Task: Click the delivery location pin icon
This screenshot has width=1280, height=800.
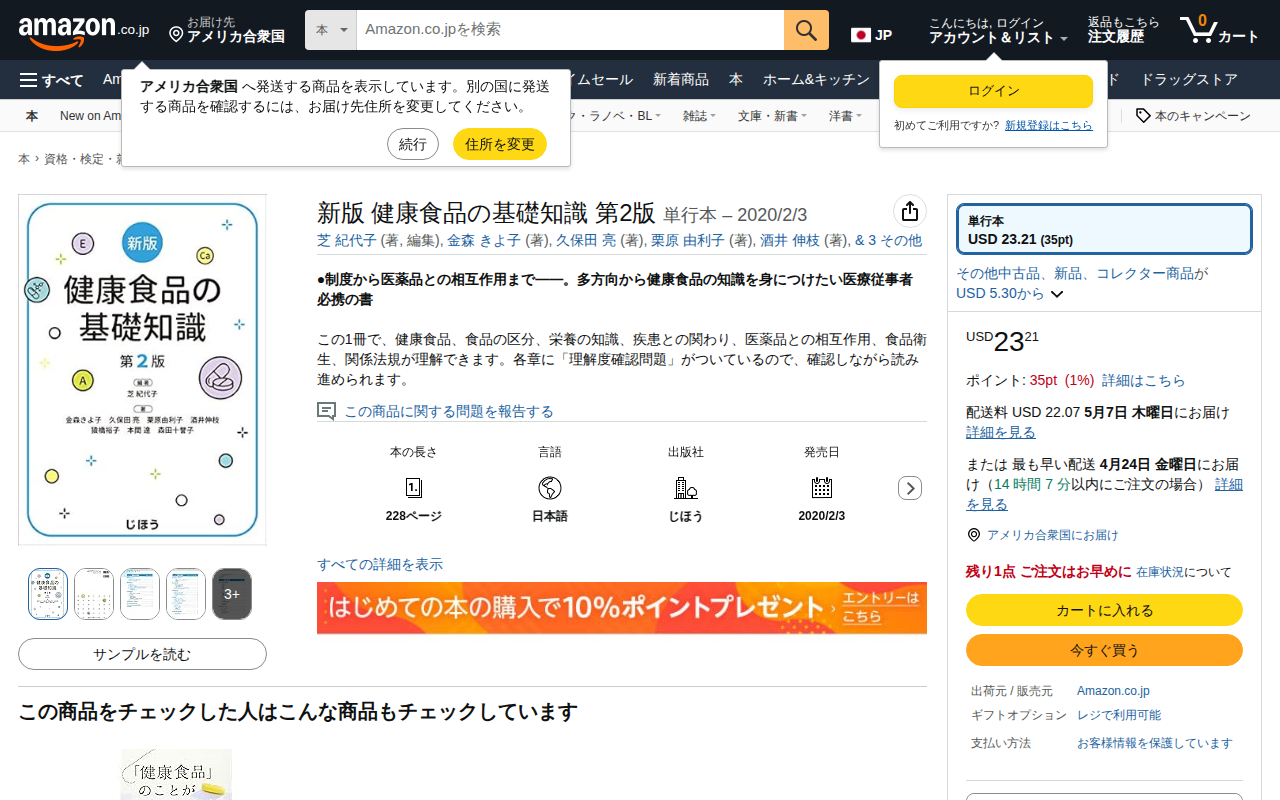Action: [176, 35]
